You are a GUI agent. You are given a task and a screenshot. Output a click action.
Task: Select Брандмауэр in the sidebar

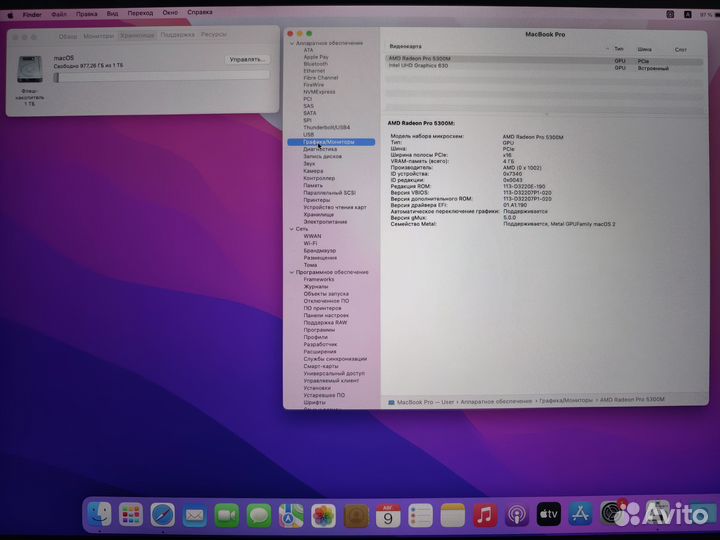click(x=320, y=251)
